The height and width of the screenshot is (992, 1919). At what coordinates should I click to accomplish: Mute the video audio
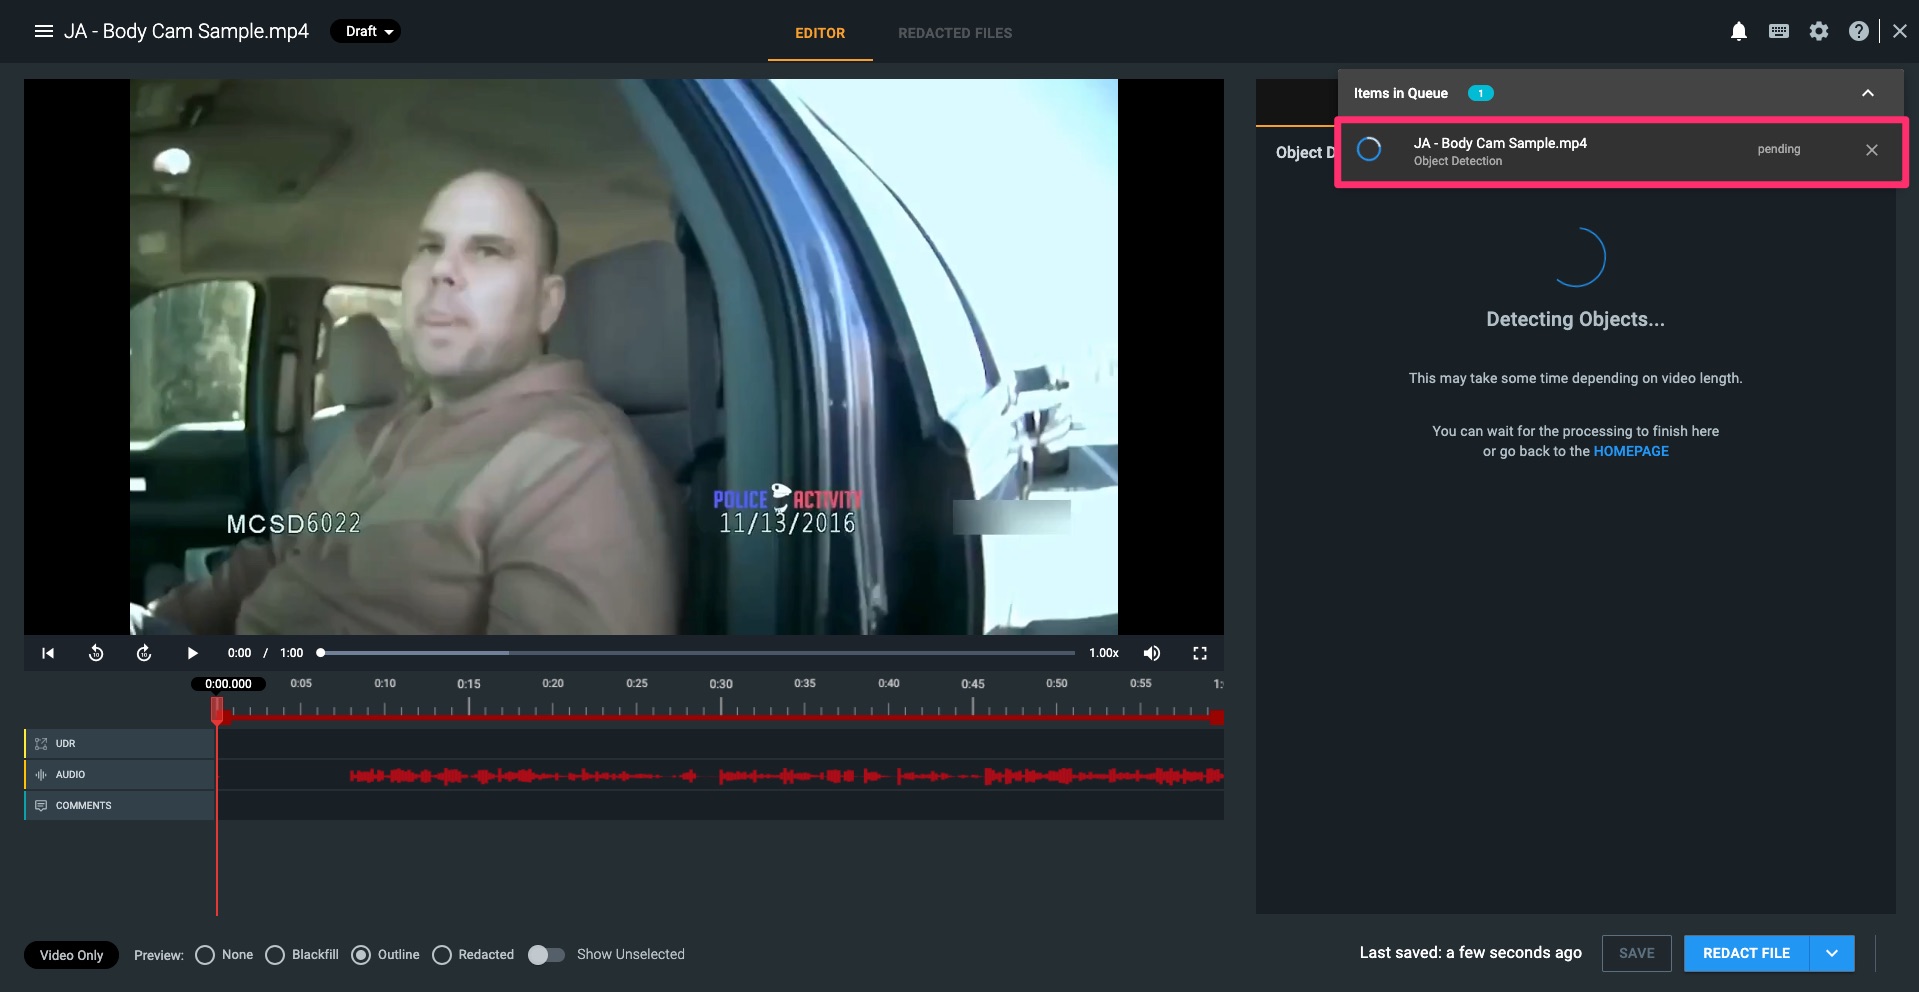click(1151, 653)
